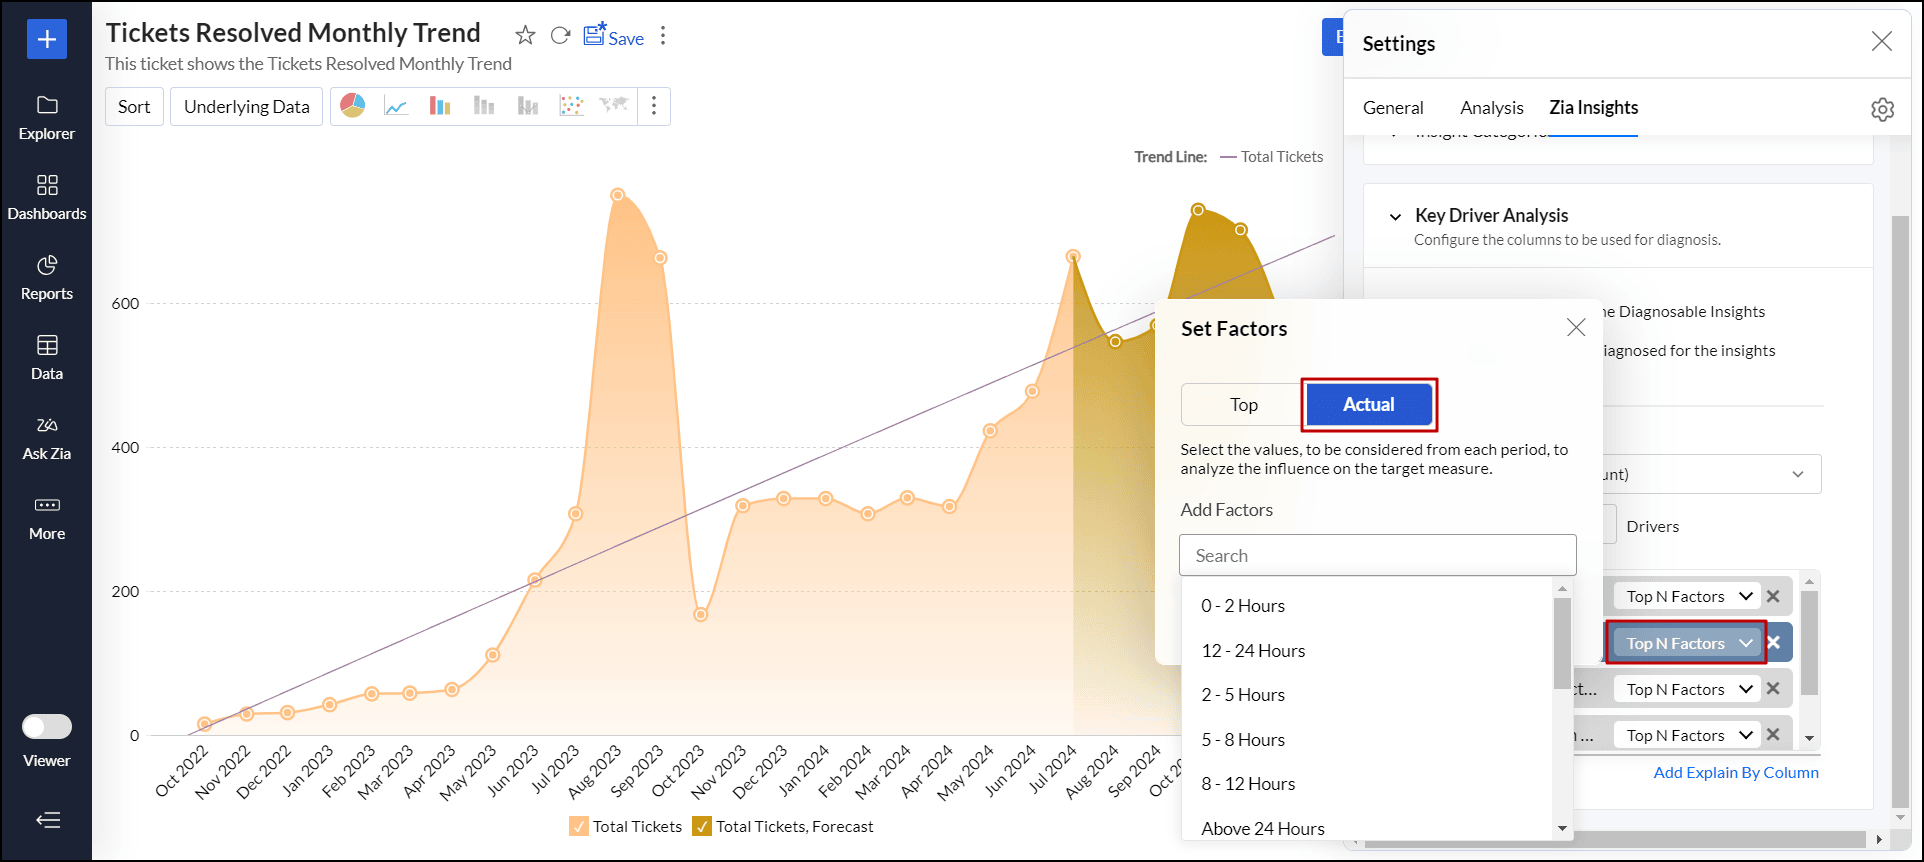This screenshot has height=862, width=1924.
Task: Select the scatter chart type icon
Action: point(571,106)
